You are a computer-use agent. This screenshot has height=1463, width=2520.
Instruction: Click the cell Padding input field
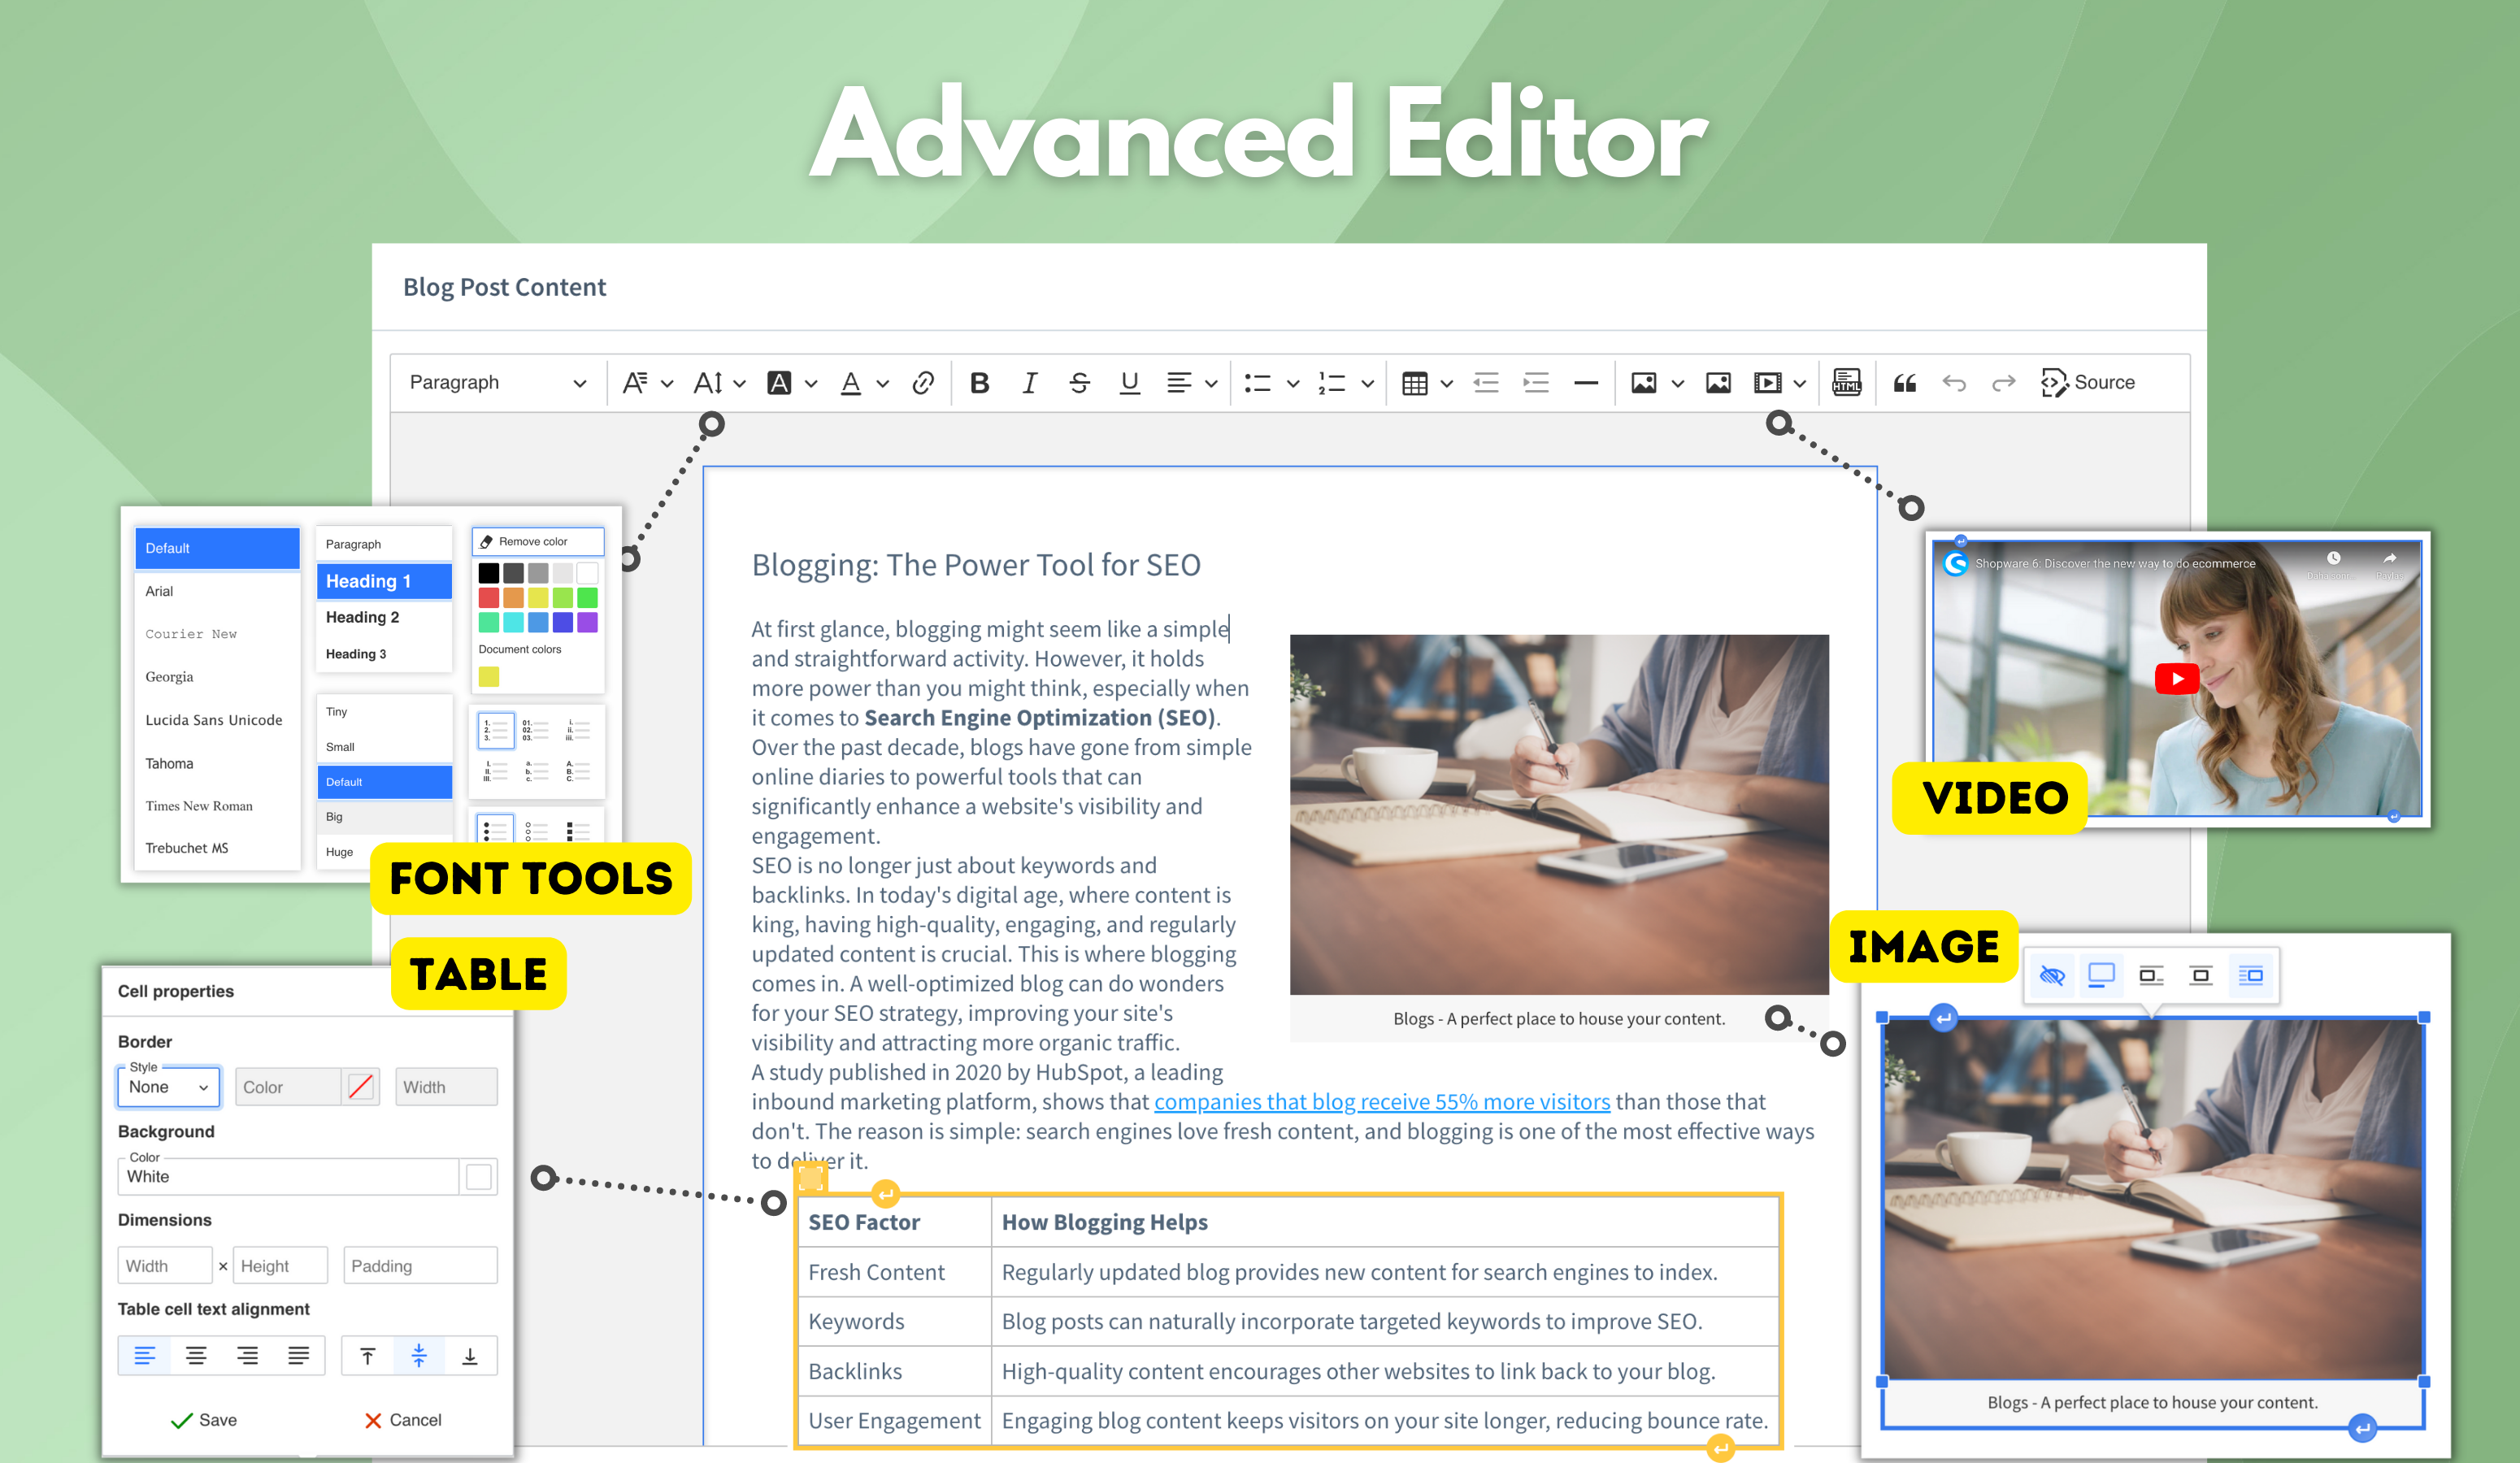coord(420,1266)
